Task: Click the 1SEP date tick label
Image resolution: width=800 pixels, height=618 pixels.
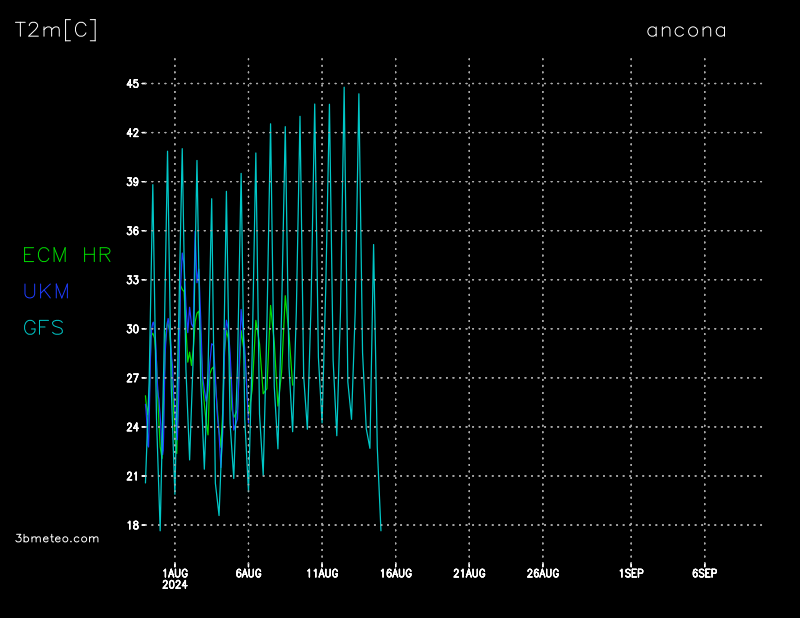Action: (x=631, y=573)
